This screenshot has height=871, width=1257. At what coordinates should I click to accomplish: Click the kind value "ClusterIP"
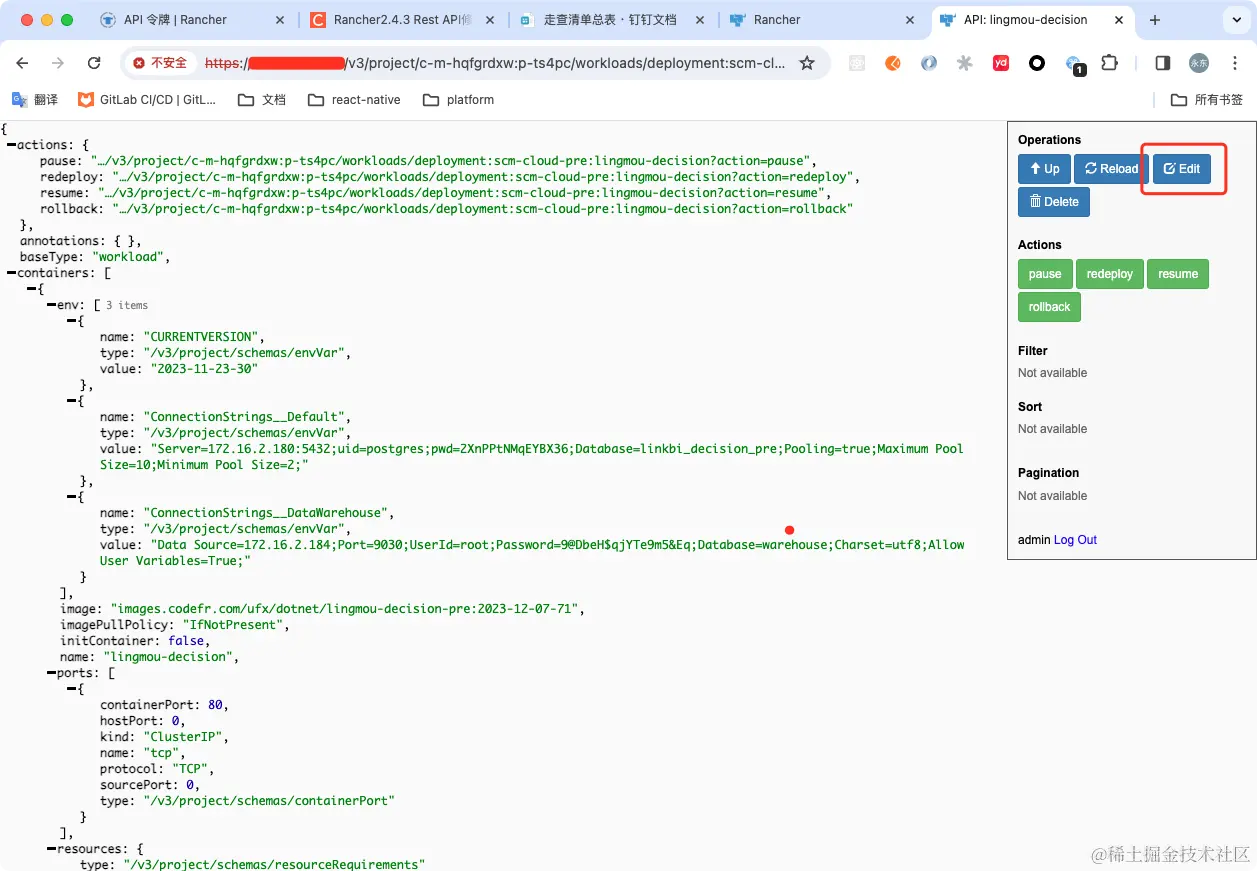tap(184, 737)
